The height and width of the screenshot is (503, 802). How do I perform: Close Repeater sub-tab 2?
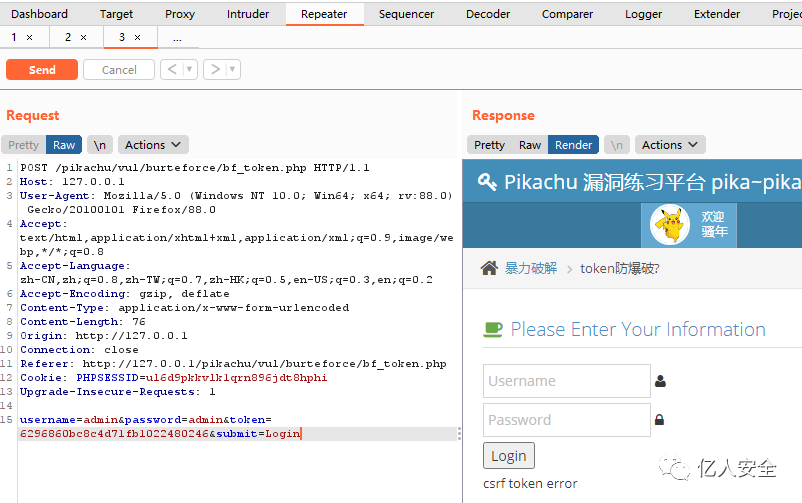[x=83, y=37]
